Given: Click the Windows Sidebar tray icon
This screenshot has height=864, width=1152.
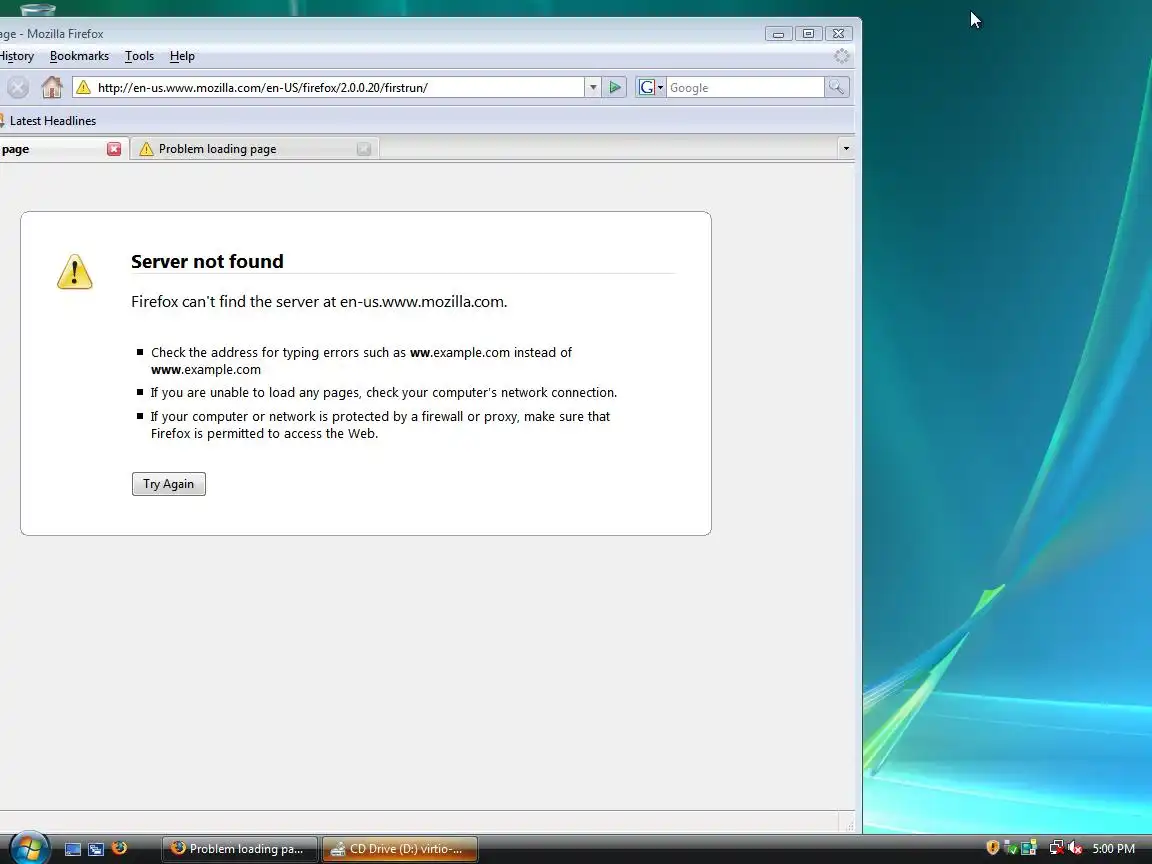Looking at the screenshot, I should pos(1029,848).
